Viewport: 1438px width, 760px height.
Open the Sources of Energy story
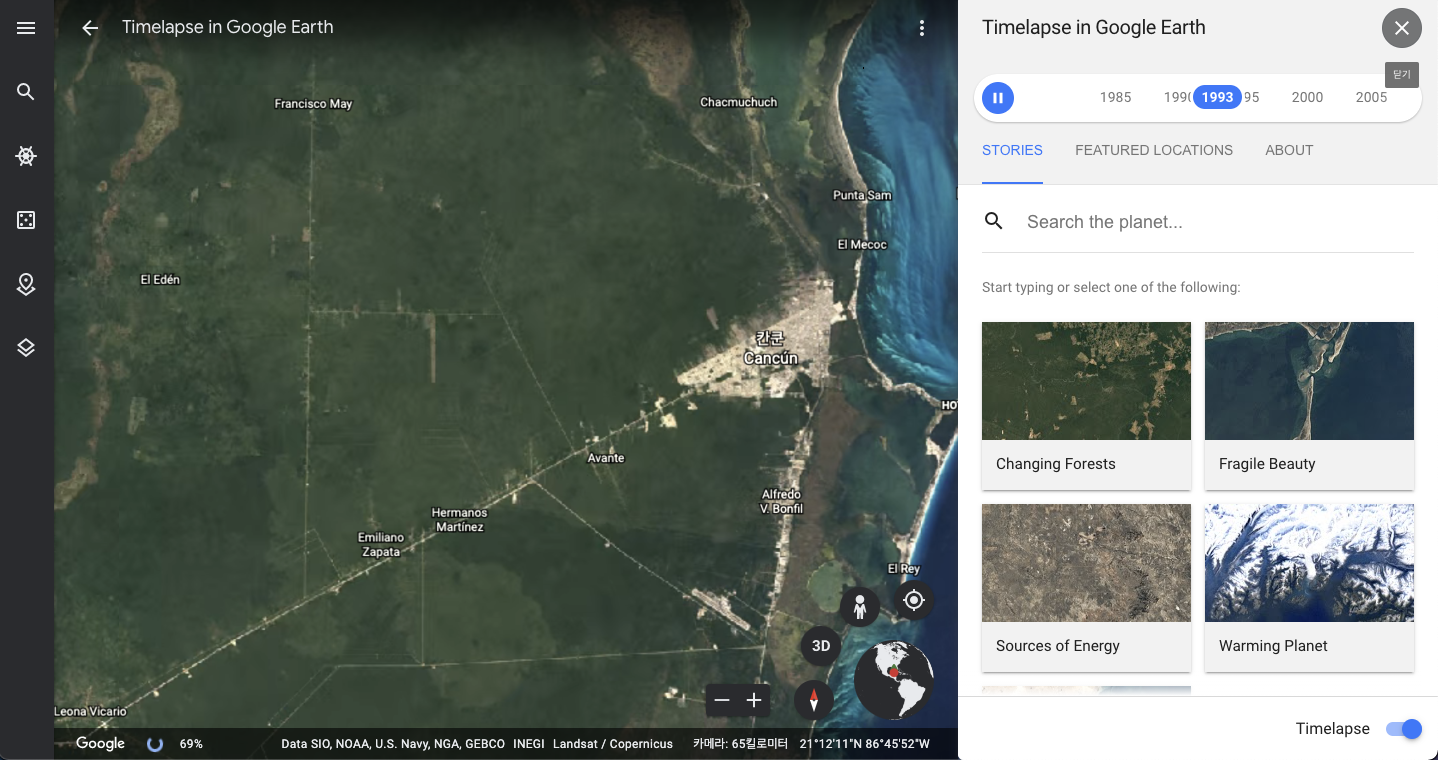pyautogui.click(x=1086, y=587)
